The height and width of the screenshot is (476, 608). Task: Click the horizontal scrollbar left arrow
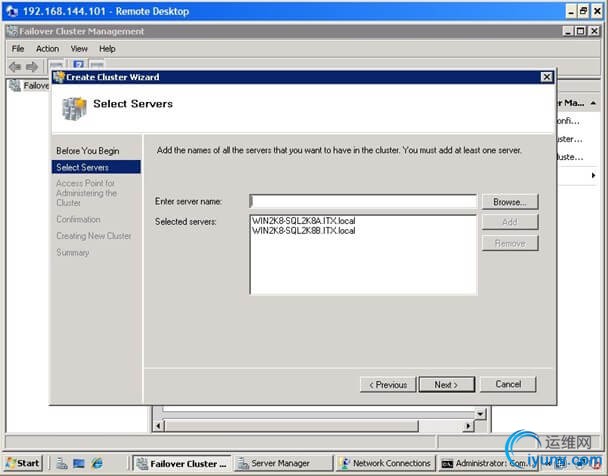point(158,426)
